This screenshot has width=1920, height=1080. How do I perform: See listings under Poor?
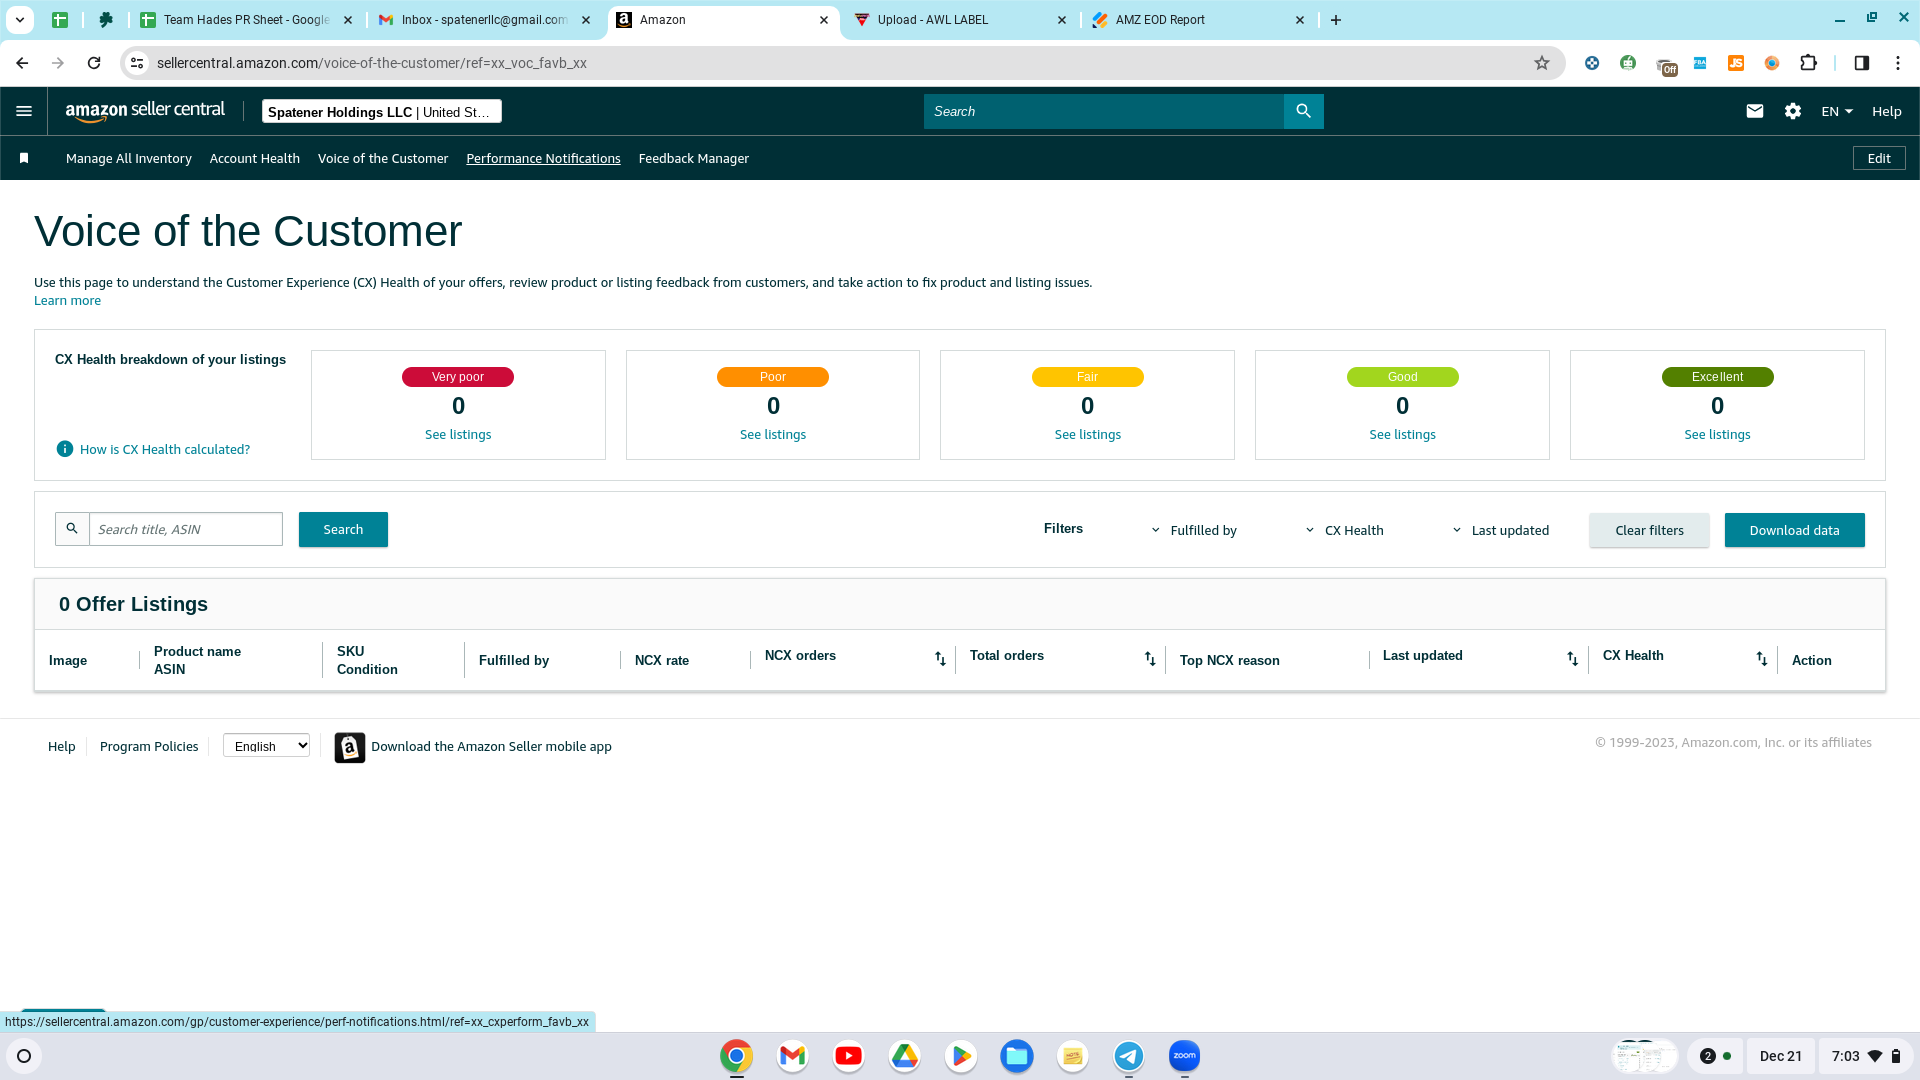[x=773, y=434]
